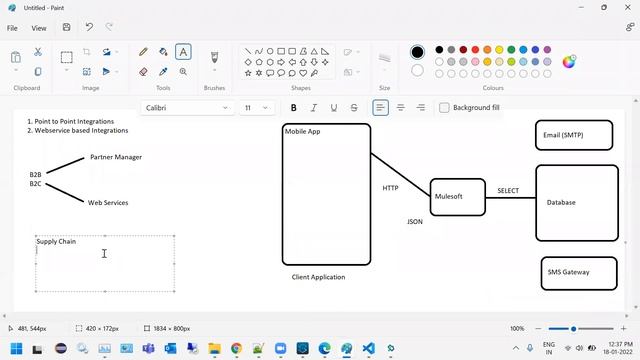This screenshot has width=640, height=360.
Task: Expand the Brushes options arrow
Action: click(214, 70)
